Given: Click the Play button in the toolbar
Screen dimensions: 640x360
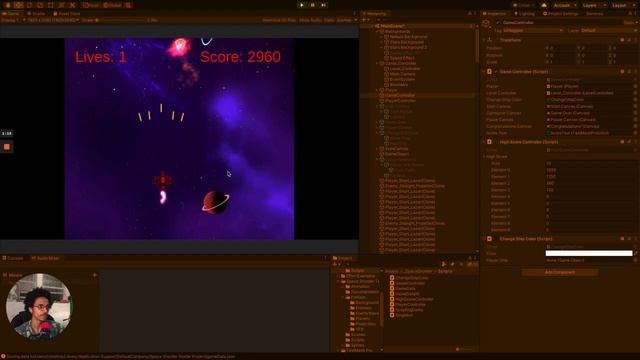Looking at the screenshot, I should 302,5.
